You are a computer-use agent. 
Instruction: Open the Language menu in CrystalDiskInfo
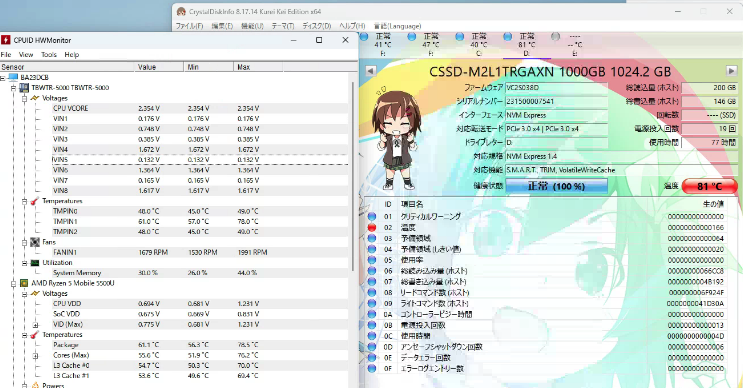(x=397, y=26)
